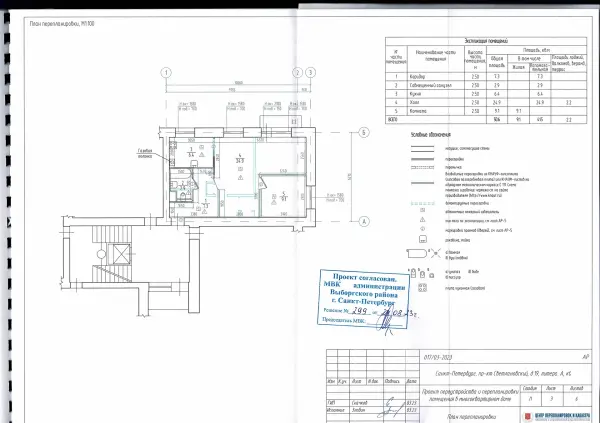The height and width of the screenshot is (423, 600).
Task: Click the warning triangle symbol in the legend
Action: click(422, 220)
